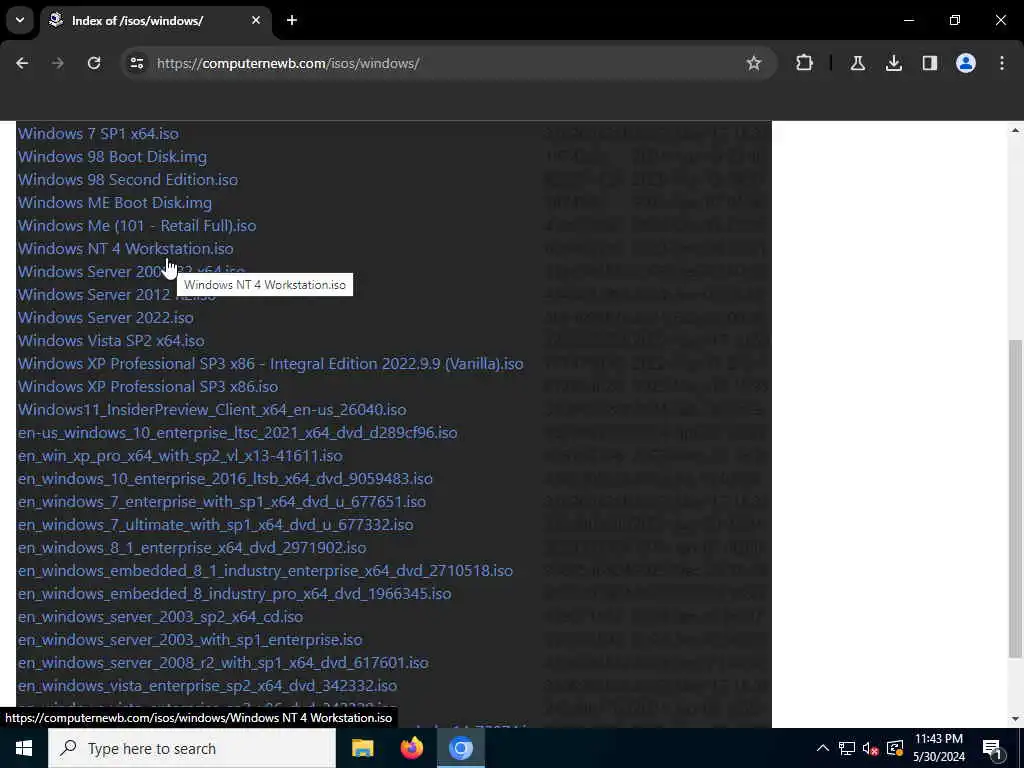Open the 11:43 PM clock and date
The width and height of the screenshot is (1024, 768).
938,748
